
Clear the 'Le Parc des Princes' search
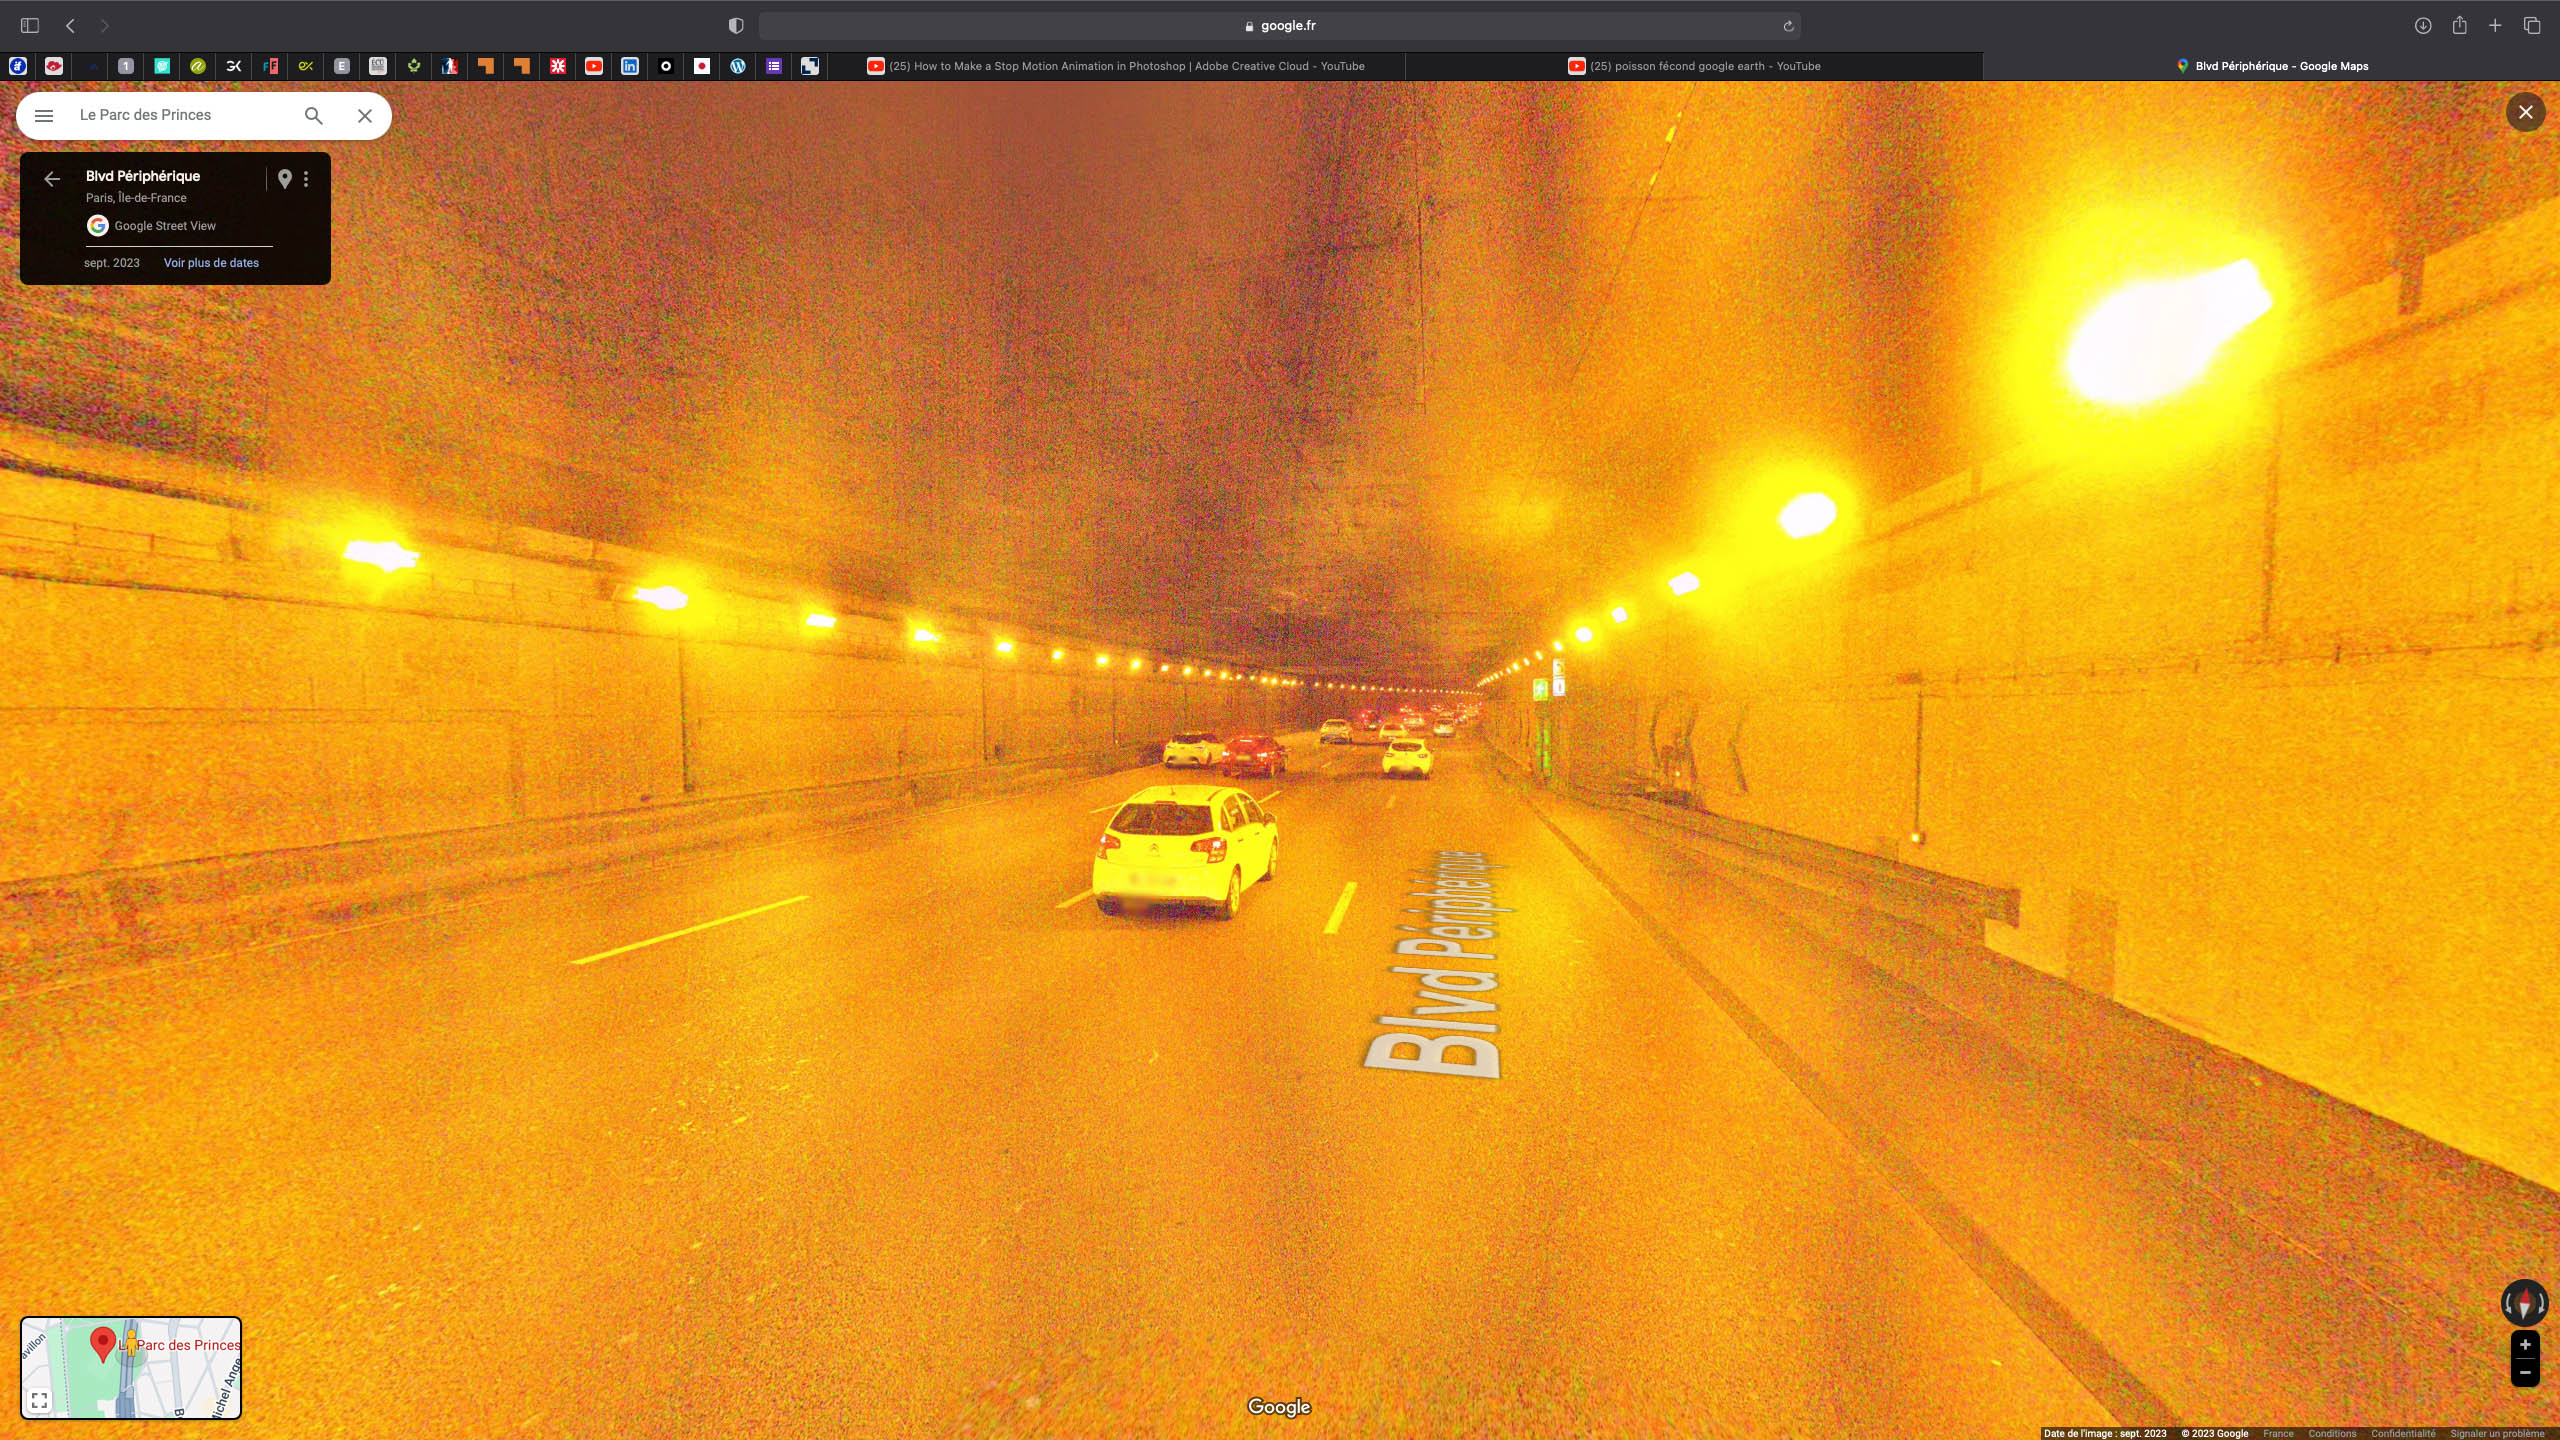[x=365, y=116]
